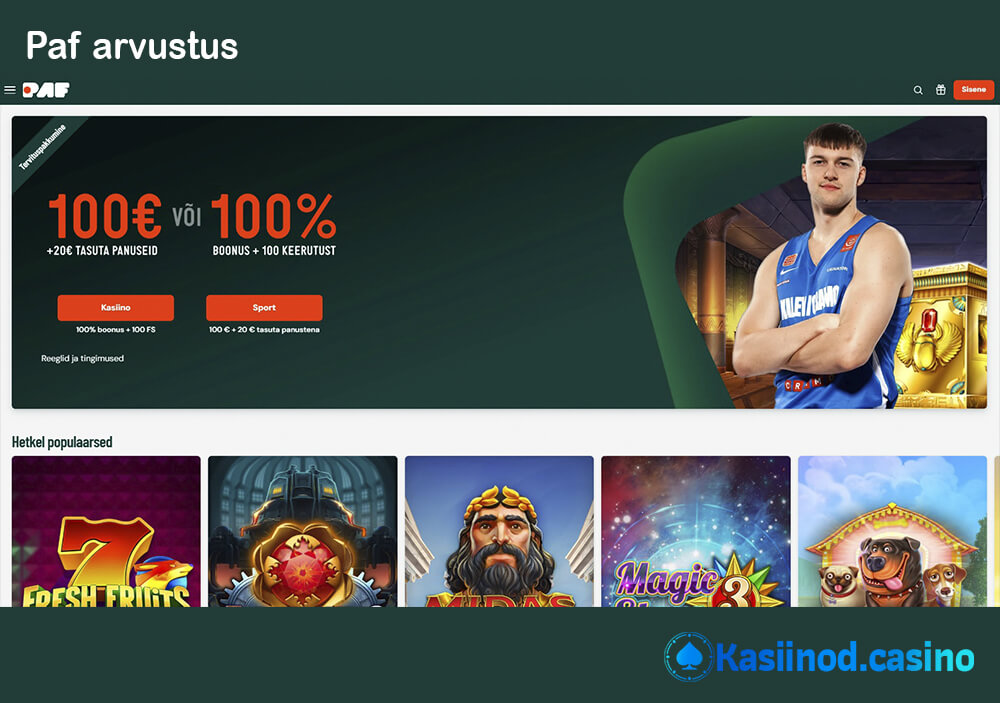Choose the Kasiino welcome offer button
This screenshot has width=1000, height=703.
pos(115,307)
